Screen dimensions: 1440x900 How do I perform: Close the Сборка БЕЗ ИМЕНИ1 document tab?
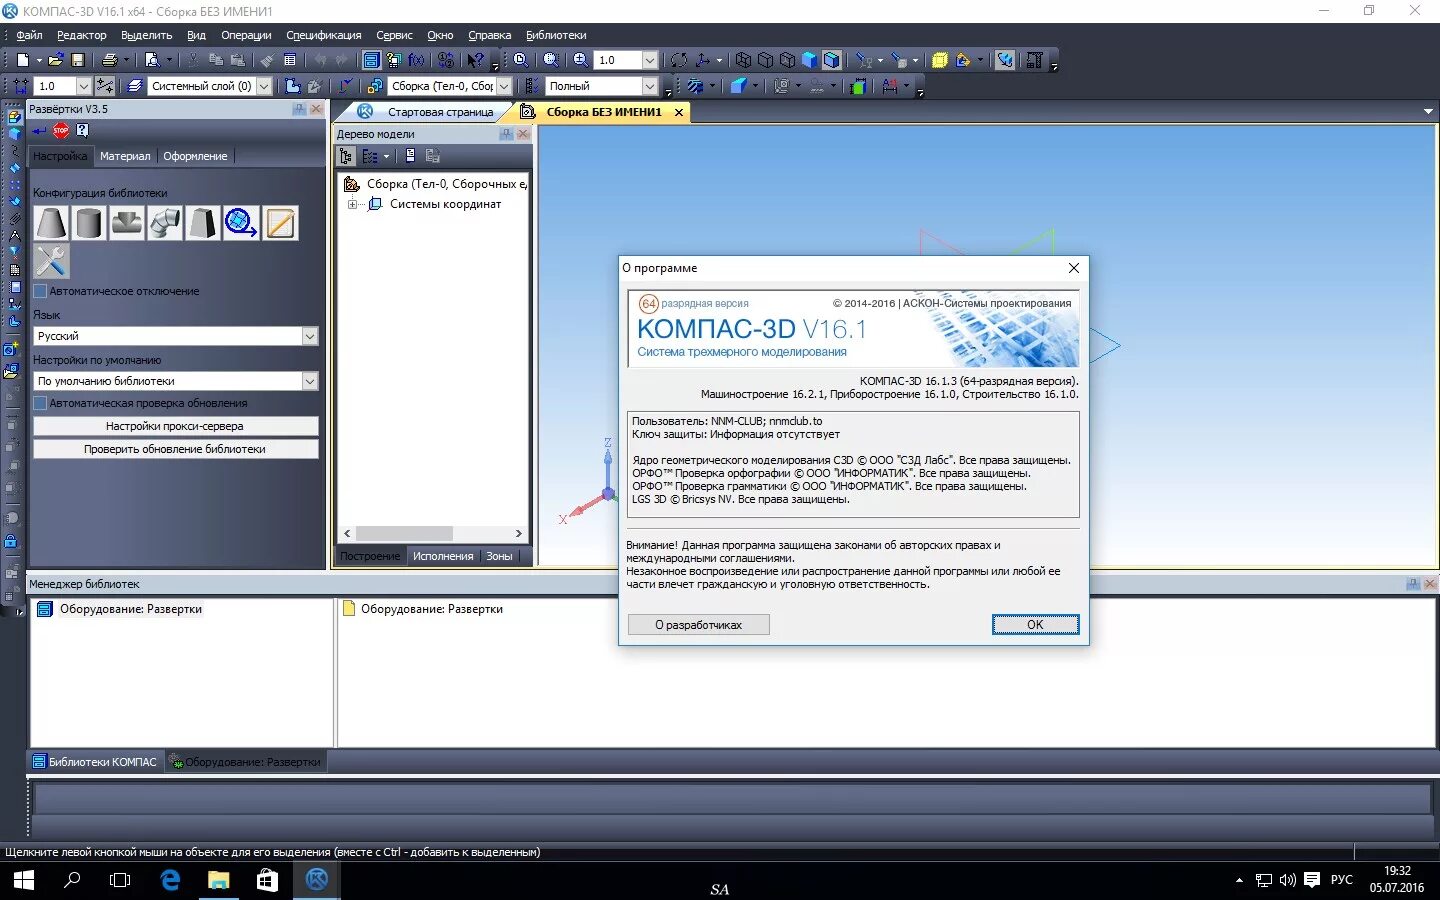pos(679,112)
